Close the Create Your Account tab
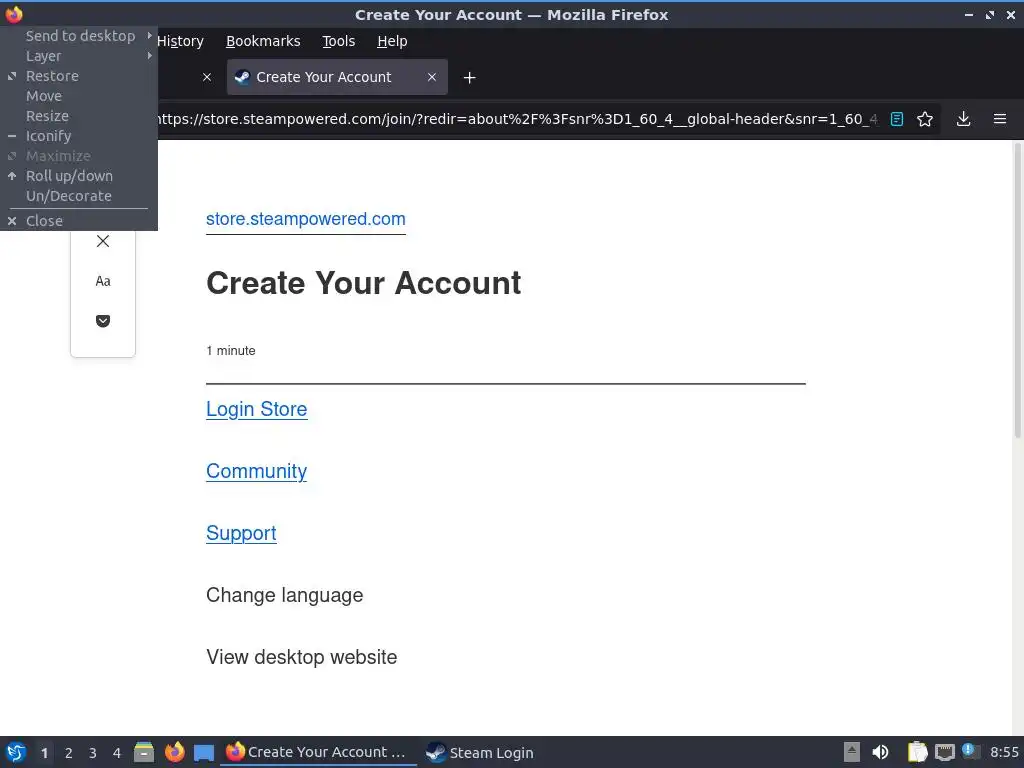 [432, 77]
